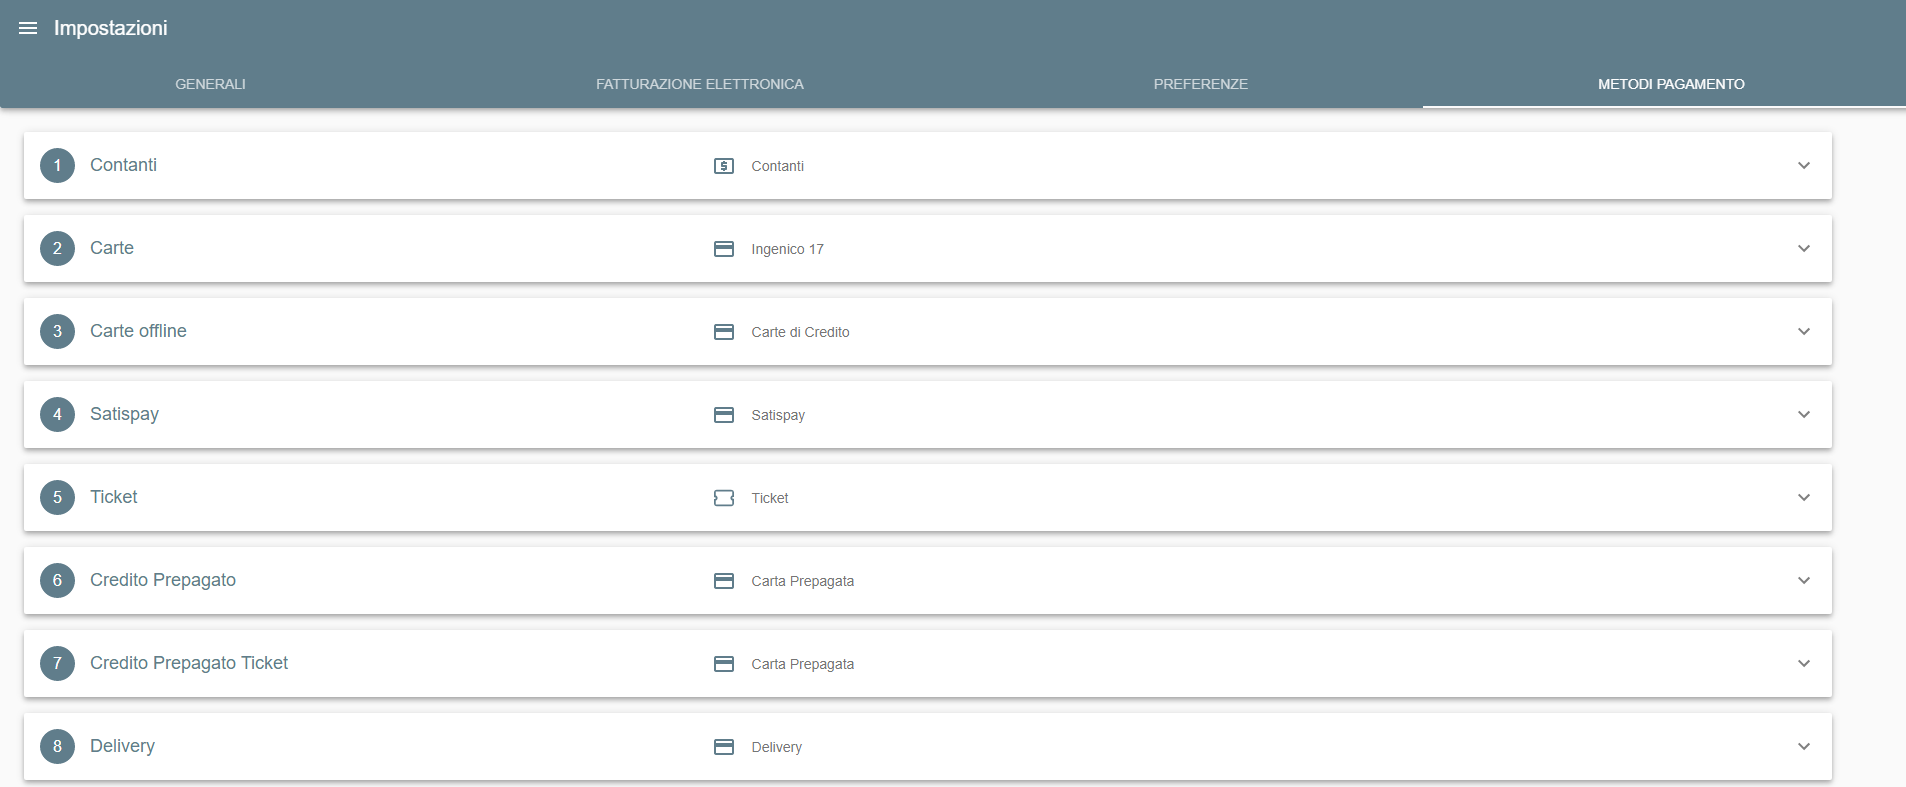Click the card icon beside Carte di Credito

click(x=724, y=332)
